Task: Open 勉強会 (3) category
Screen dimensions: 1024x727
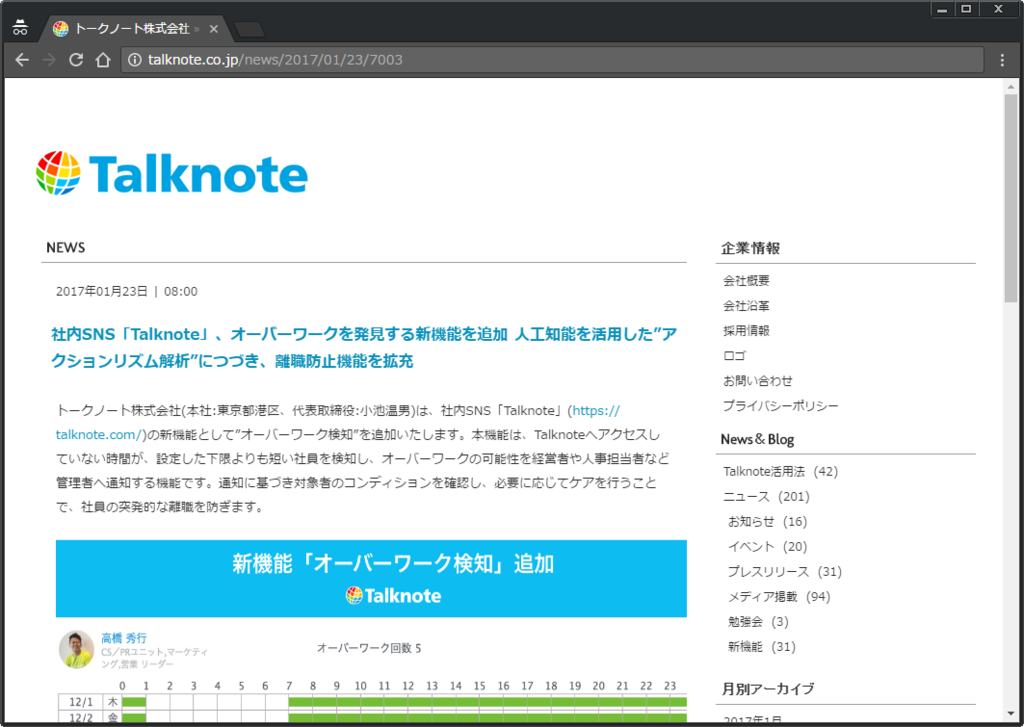Action: tap(758, 622)
